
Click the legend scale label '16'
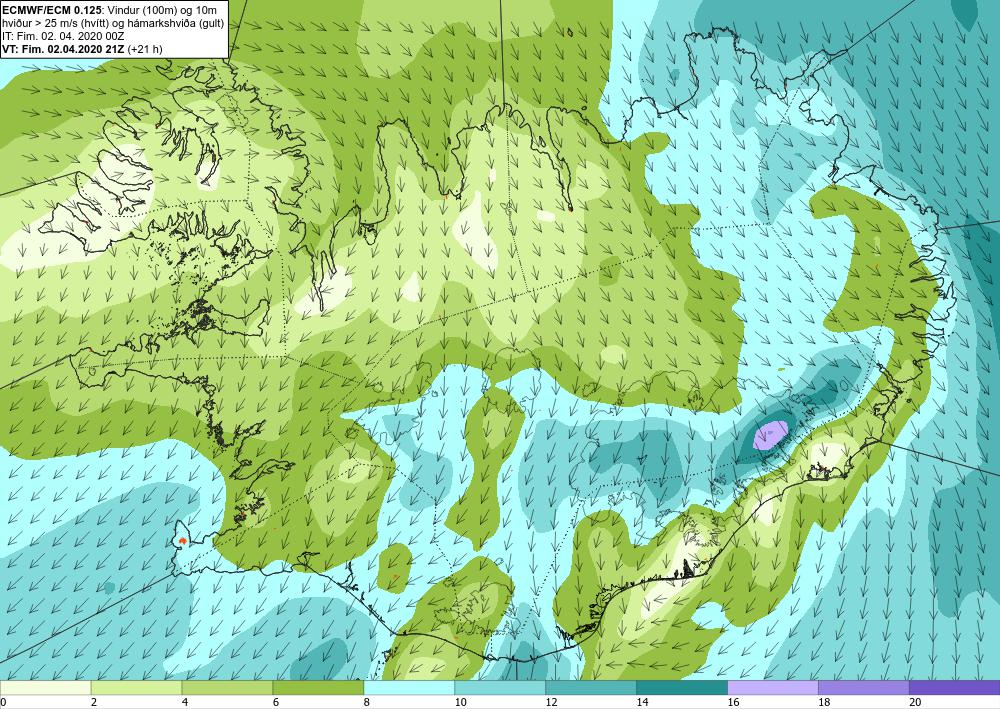(733, 703)
